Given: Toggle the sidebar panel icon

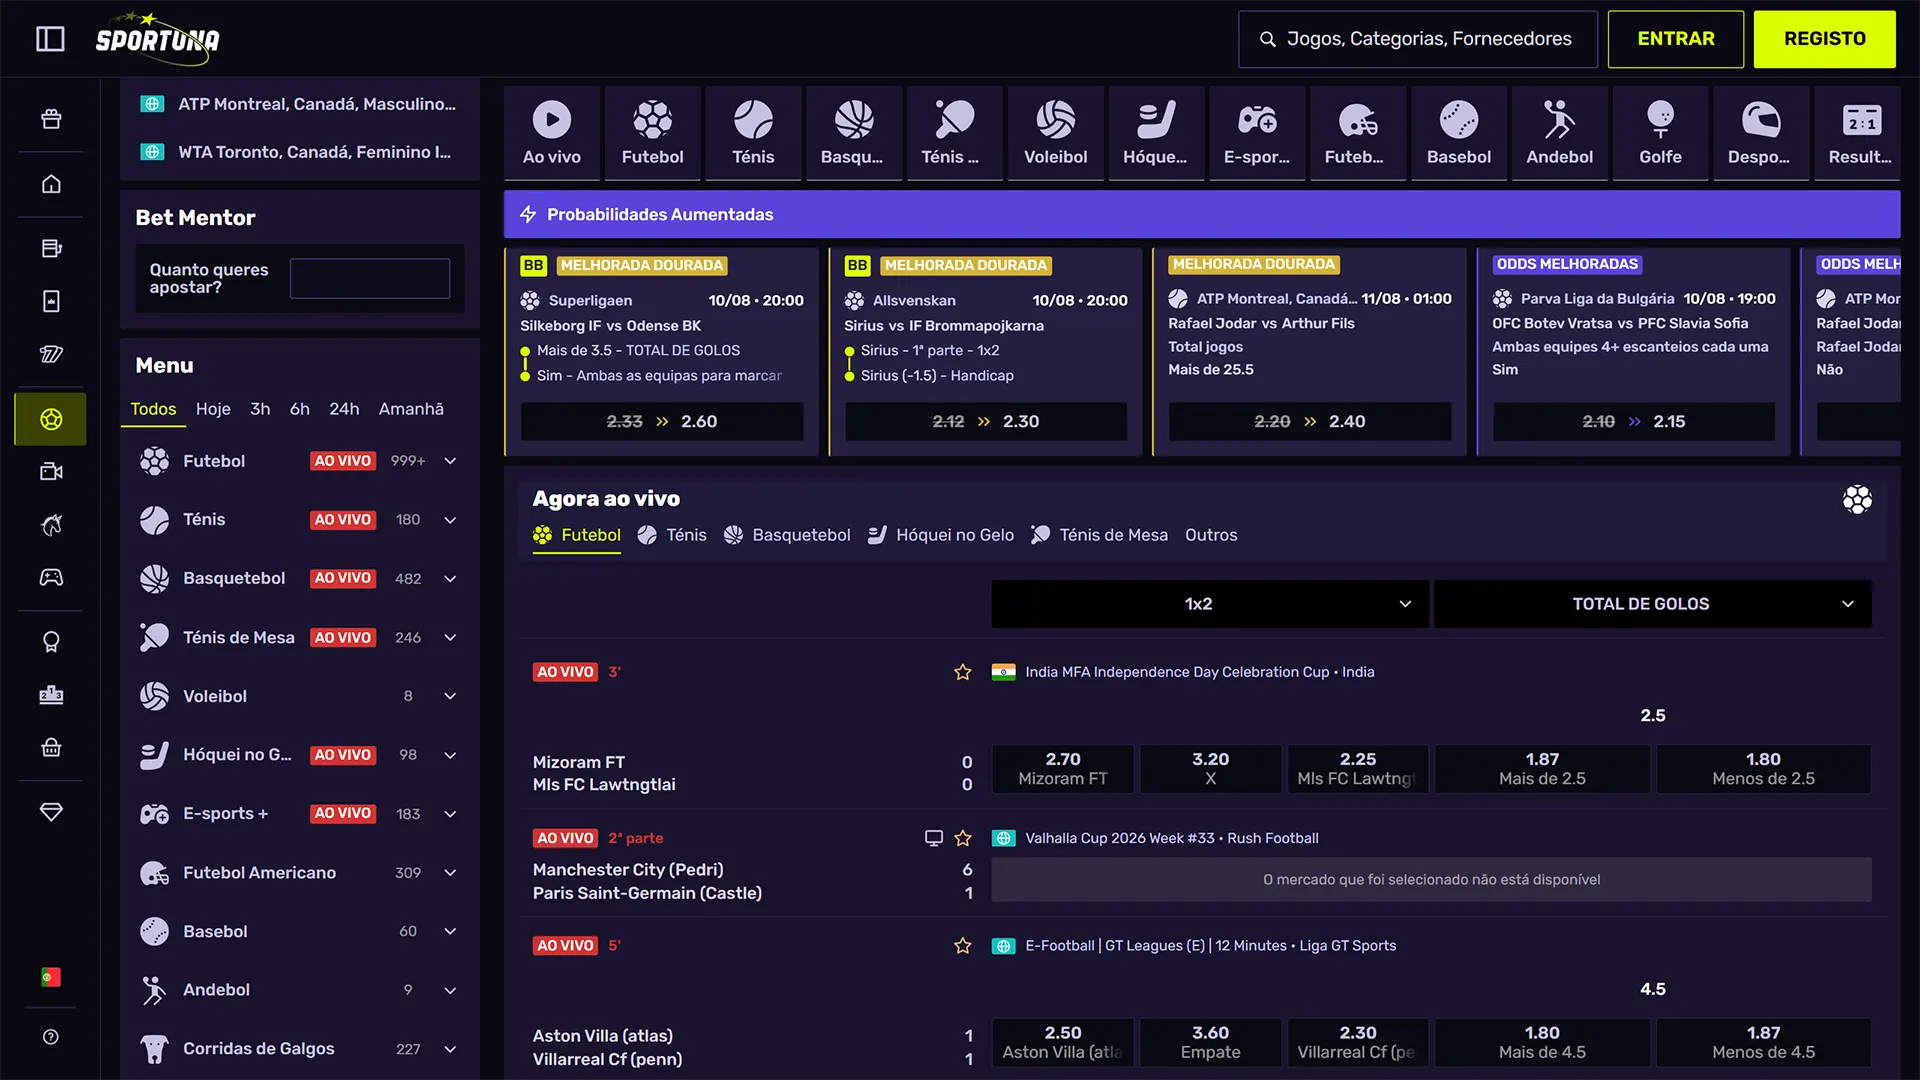Looking at the screenshot, I should click(x=50, y=39).
